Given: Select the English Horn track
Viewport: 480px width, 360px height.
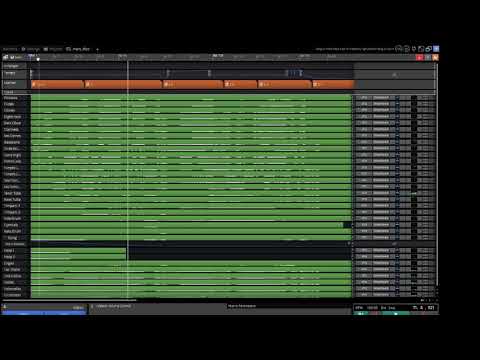Looking at the screenshot, I should coord(16,117).
